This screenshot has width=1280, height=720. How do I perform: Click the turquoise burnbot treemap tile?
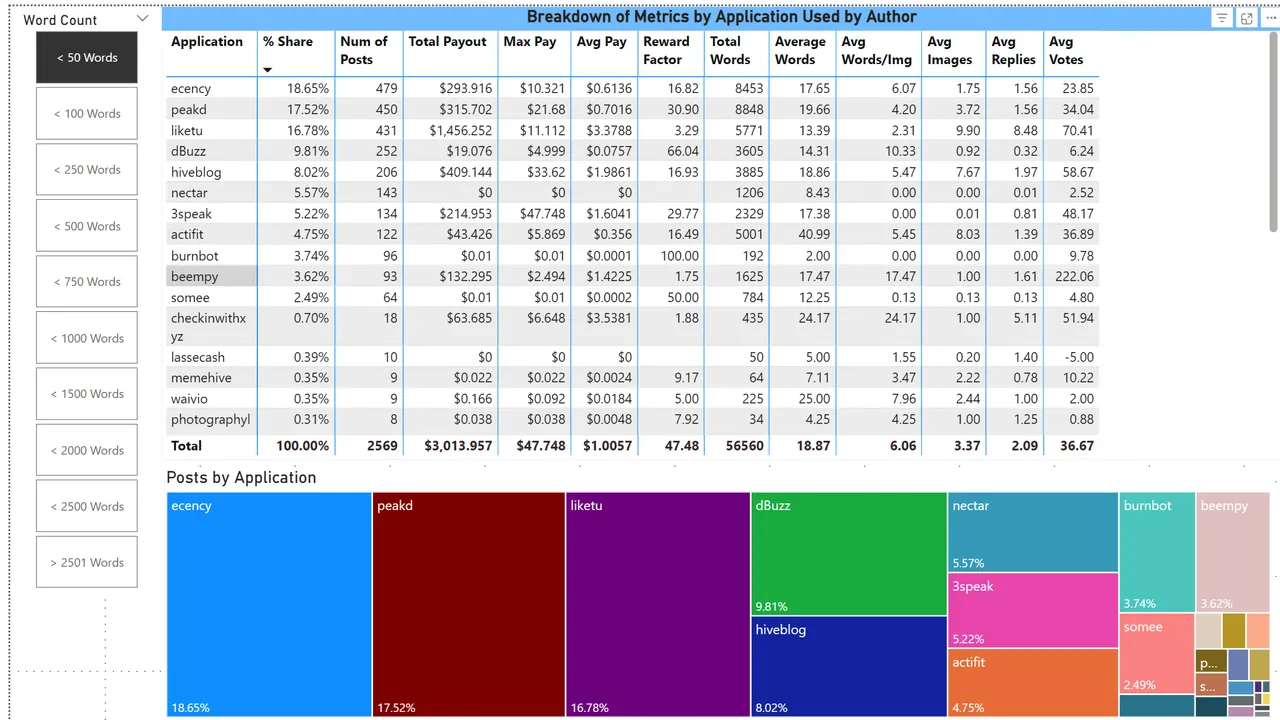click(x=1157, y=551)
